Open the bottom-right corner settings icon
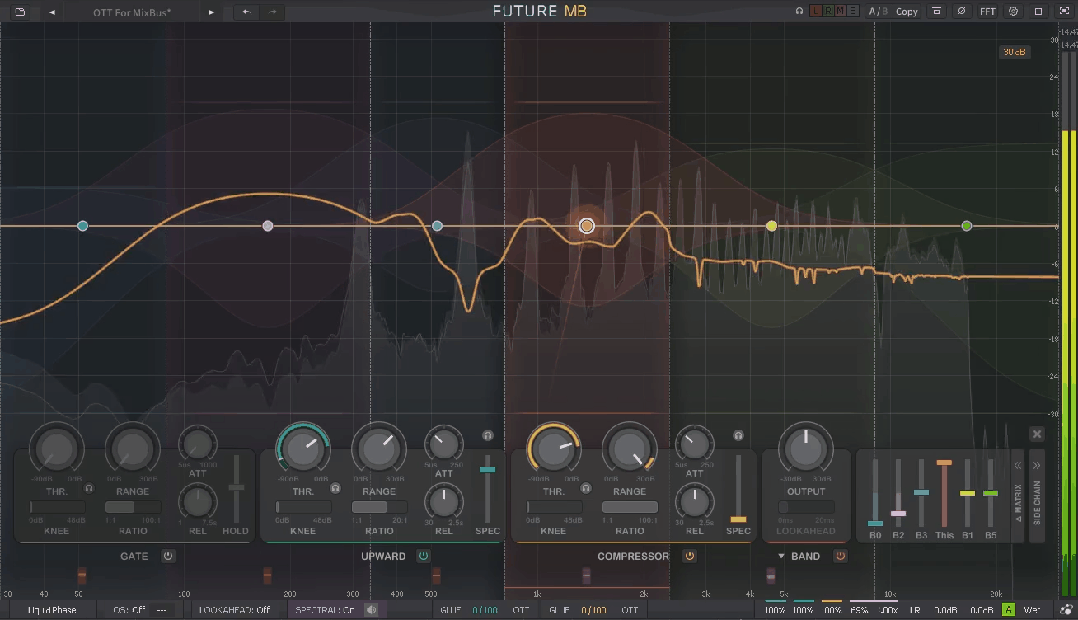Image resolution: width=1078 pixels, height=620 pixels. pos(1066,610)
